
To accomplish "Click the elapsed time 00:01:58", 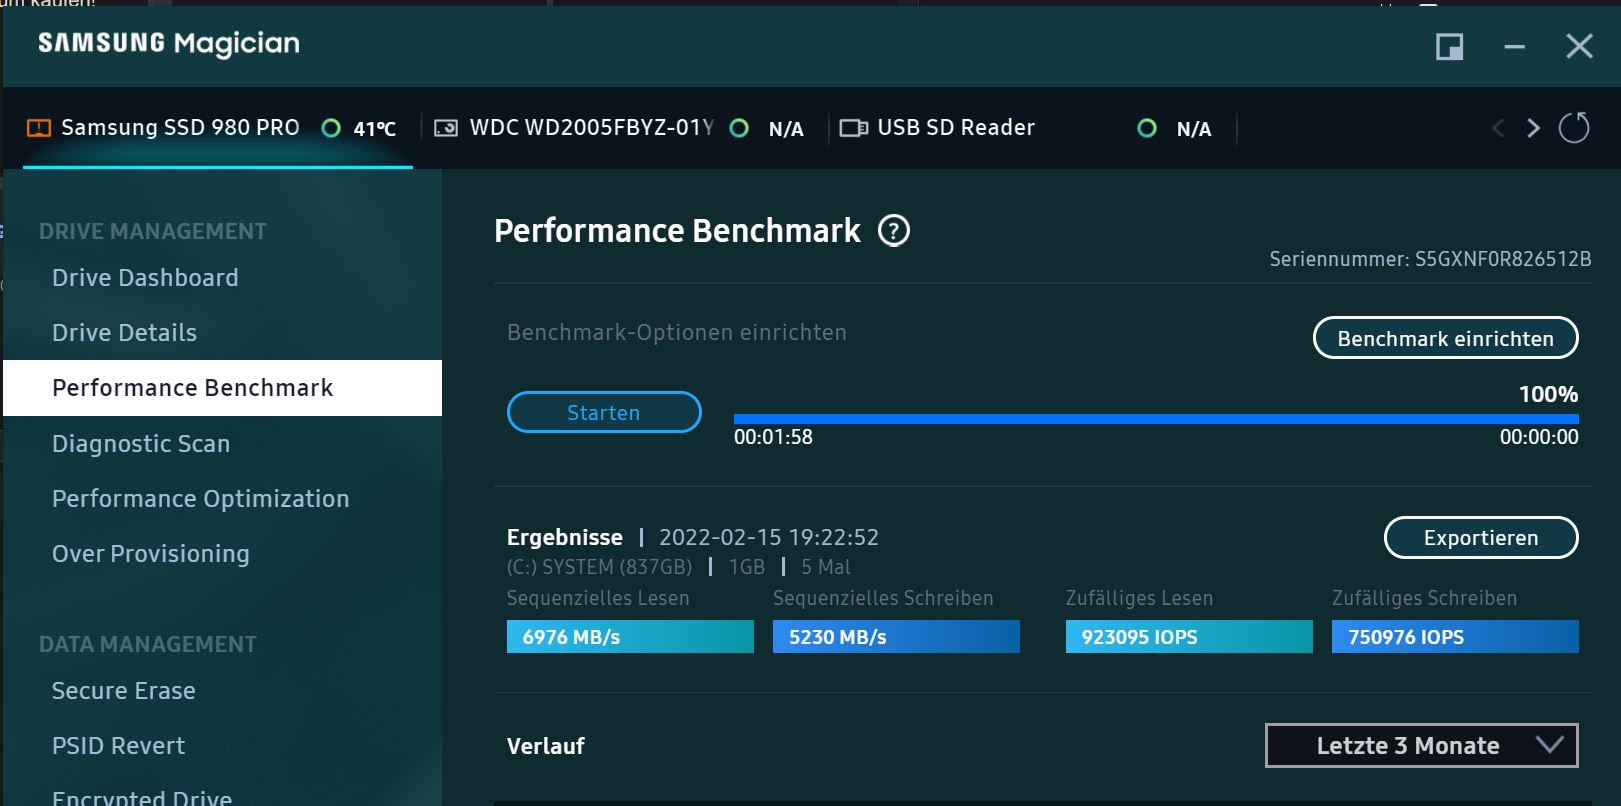I will (773, 437).
